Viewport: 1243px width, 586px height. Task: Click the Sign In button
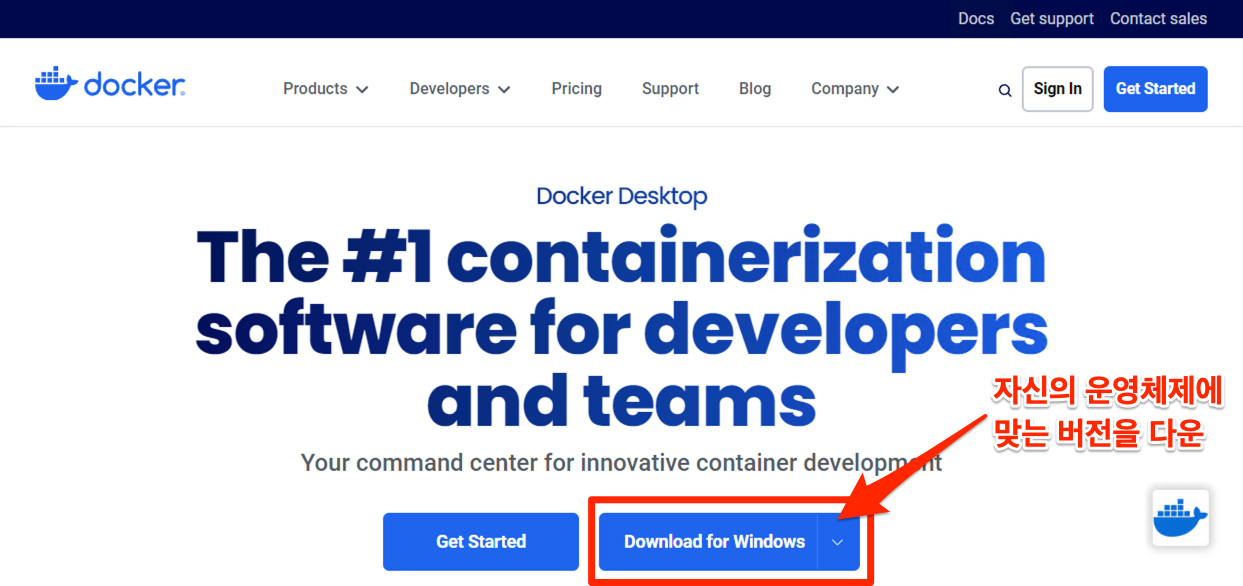[x=1057, y=89]
